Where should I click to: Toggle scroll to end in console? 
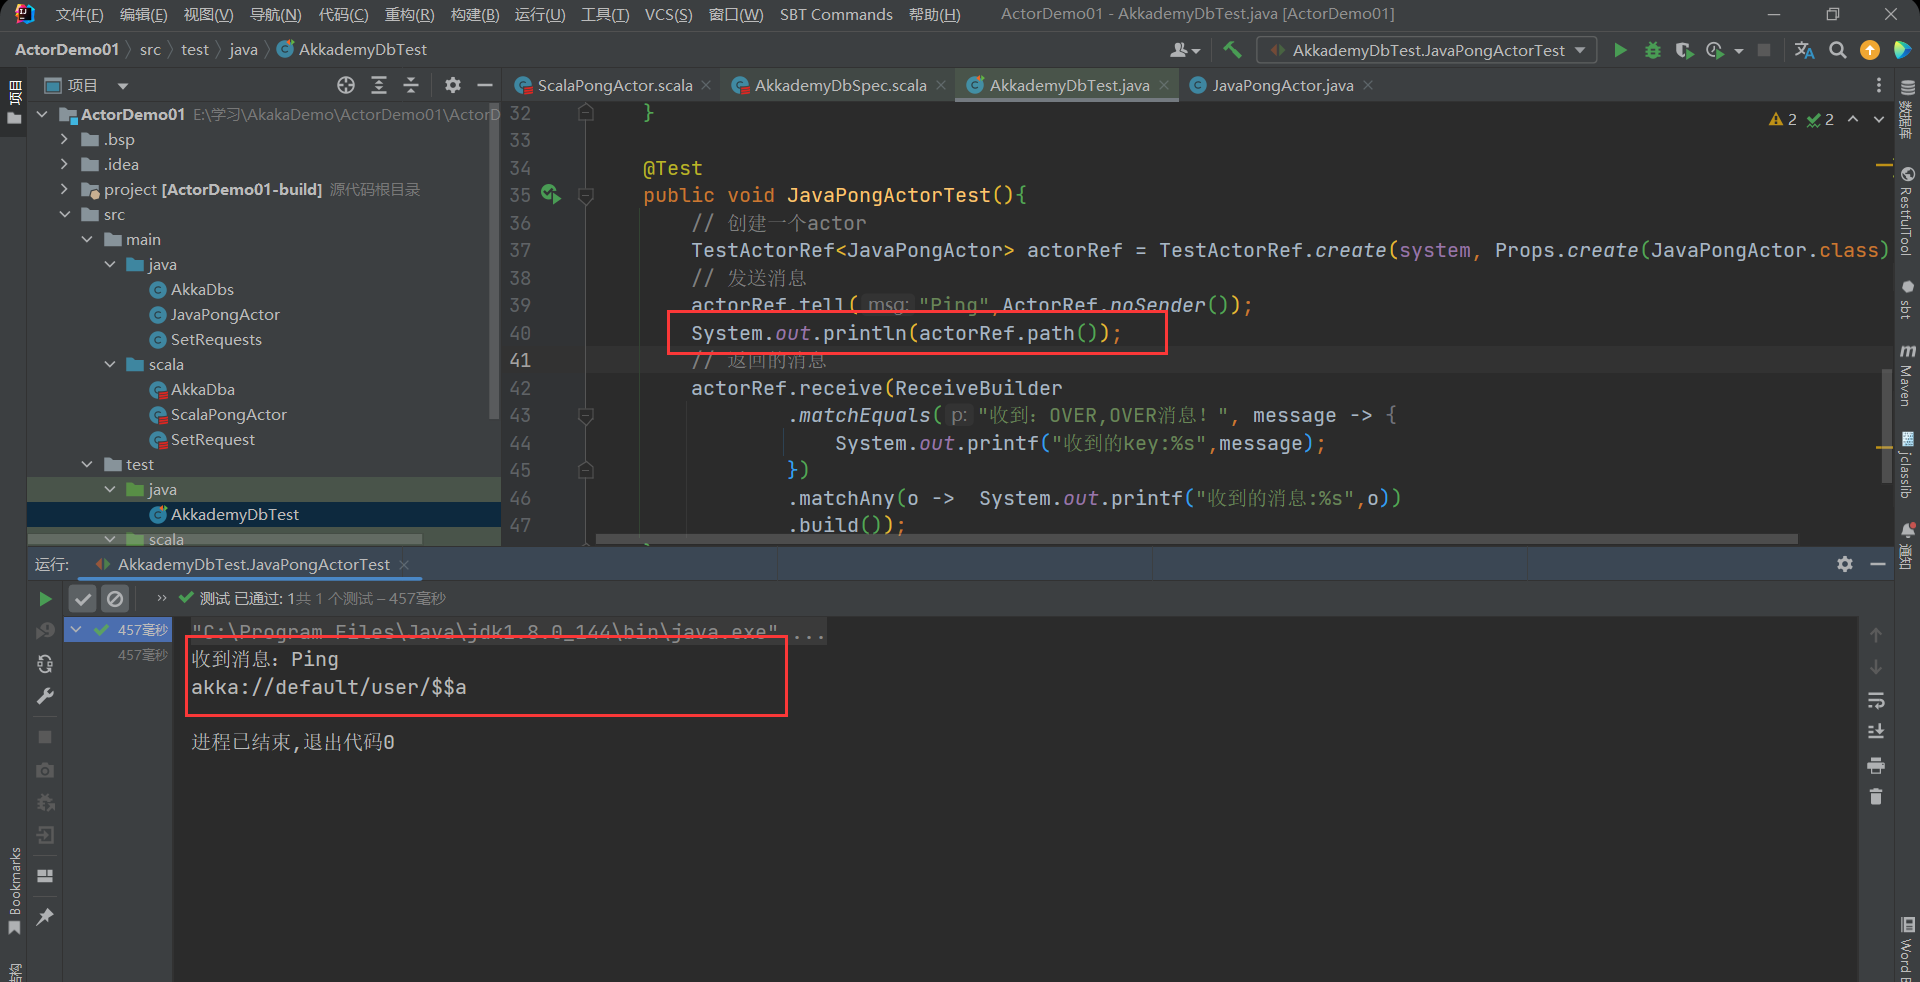1876,732
